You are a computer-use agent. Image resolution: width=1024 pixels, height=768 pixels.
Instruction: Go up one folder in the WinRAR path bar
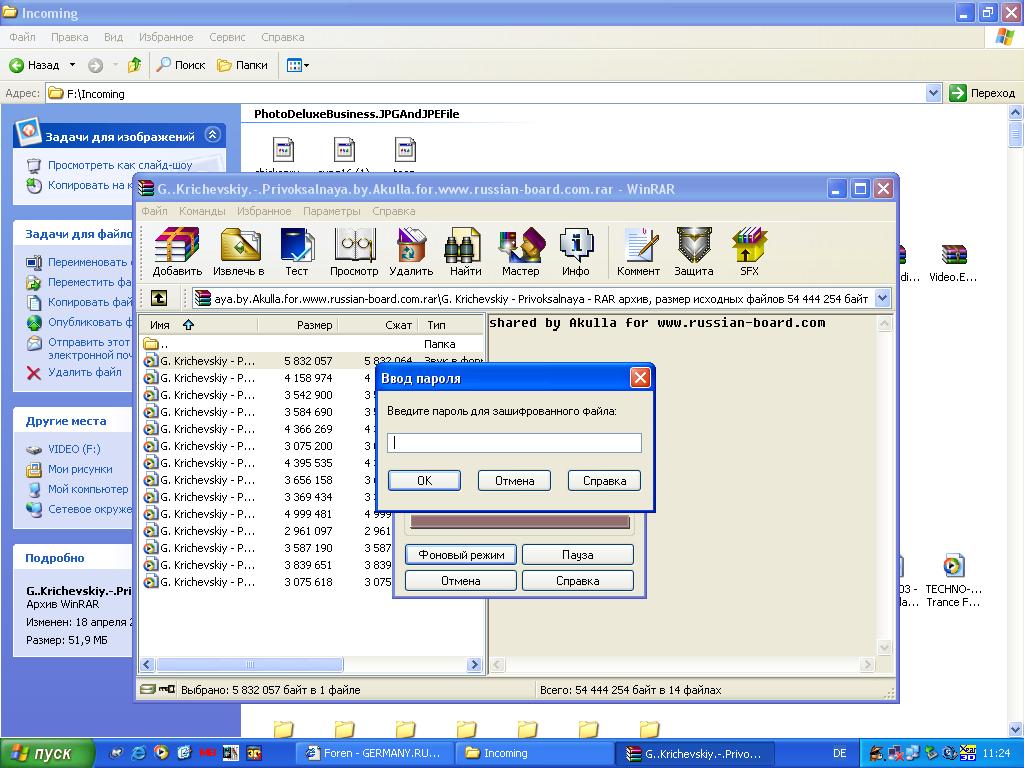click(x=159, y=298)
